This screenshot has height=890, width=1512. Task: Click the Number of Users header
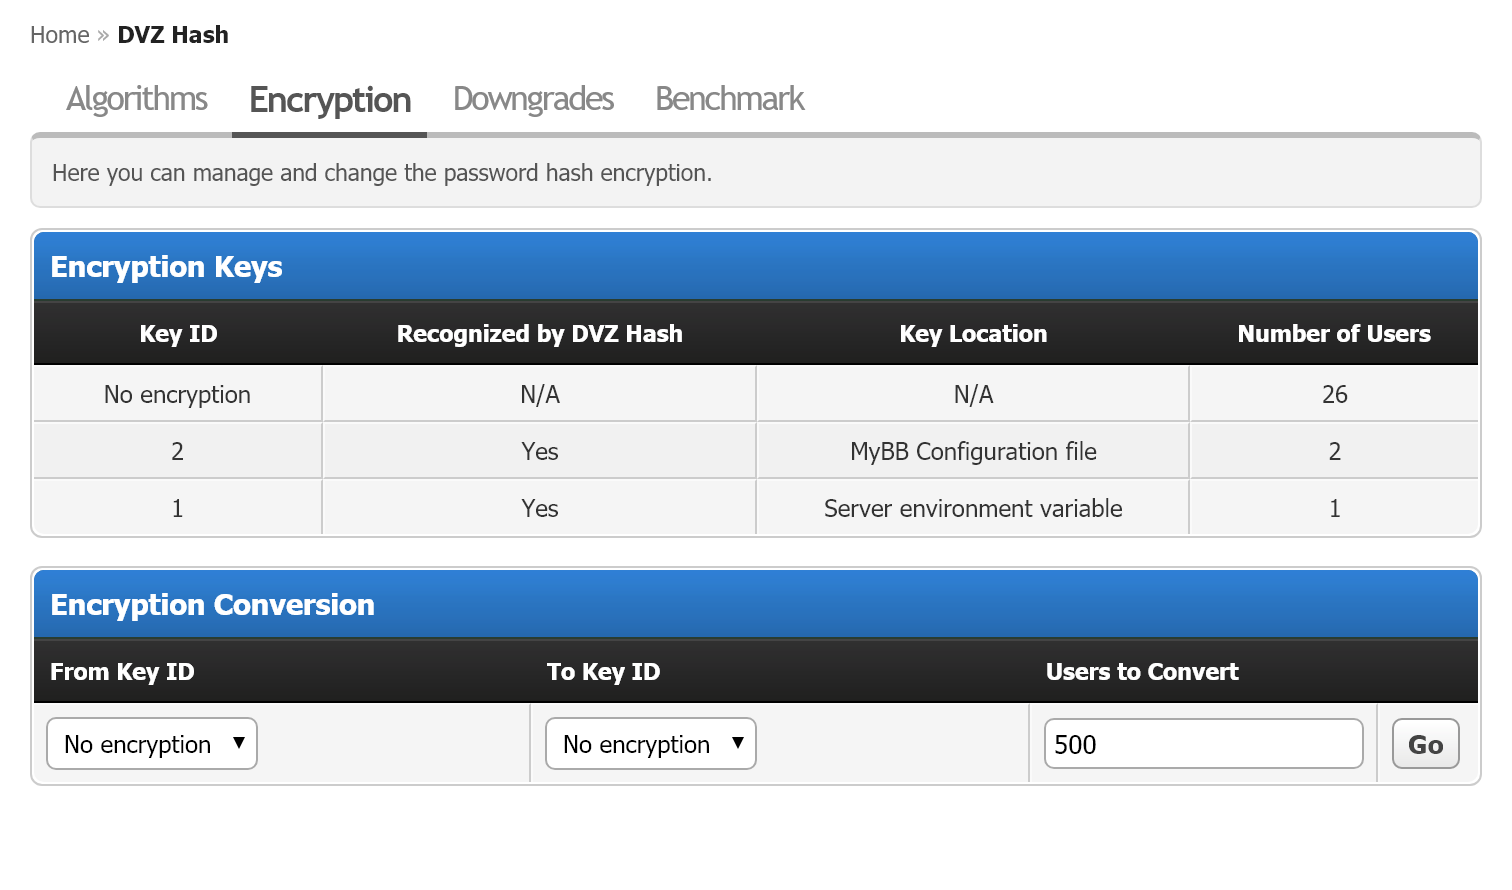coord(1334,334)
